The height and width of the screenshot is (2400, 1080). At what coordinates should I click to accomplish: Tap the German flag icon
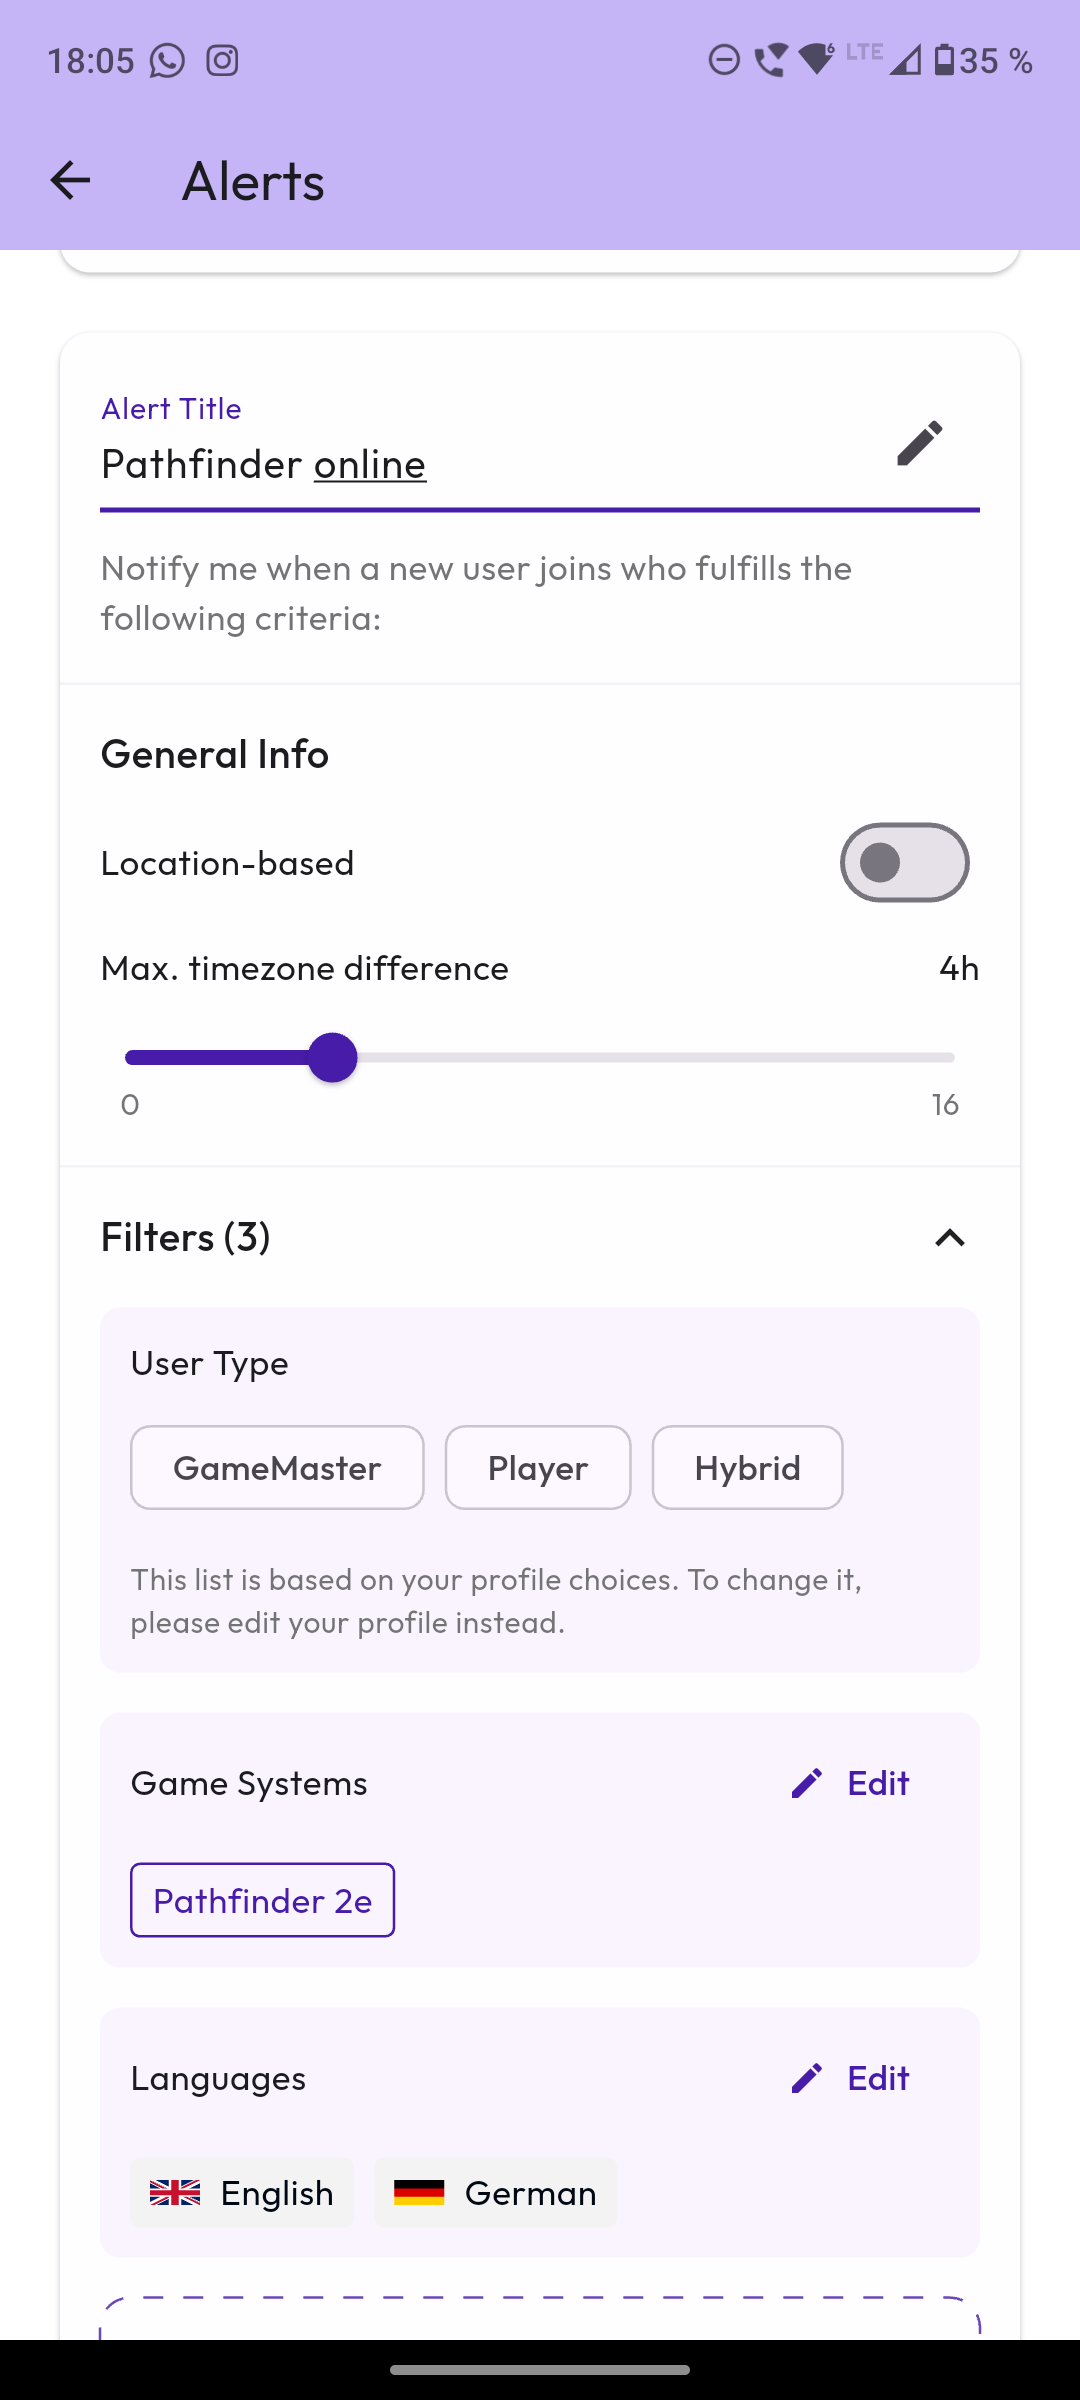419,2193
